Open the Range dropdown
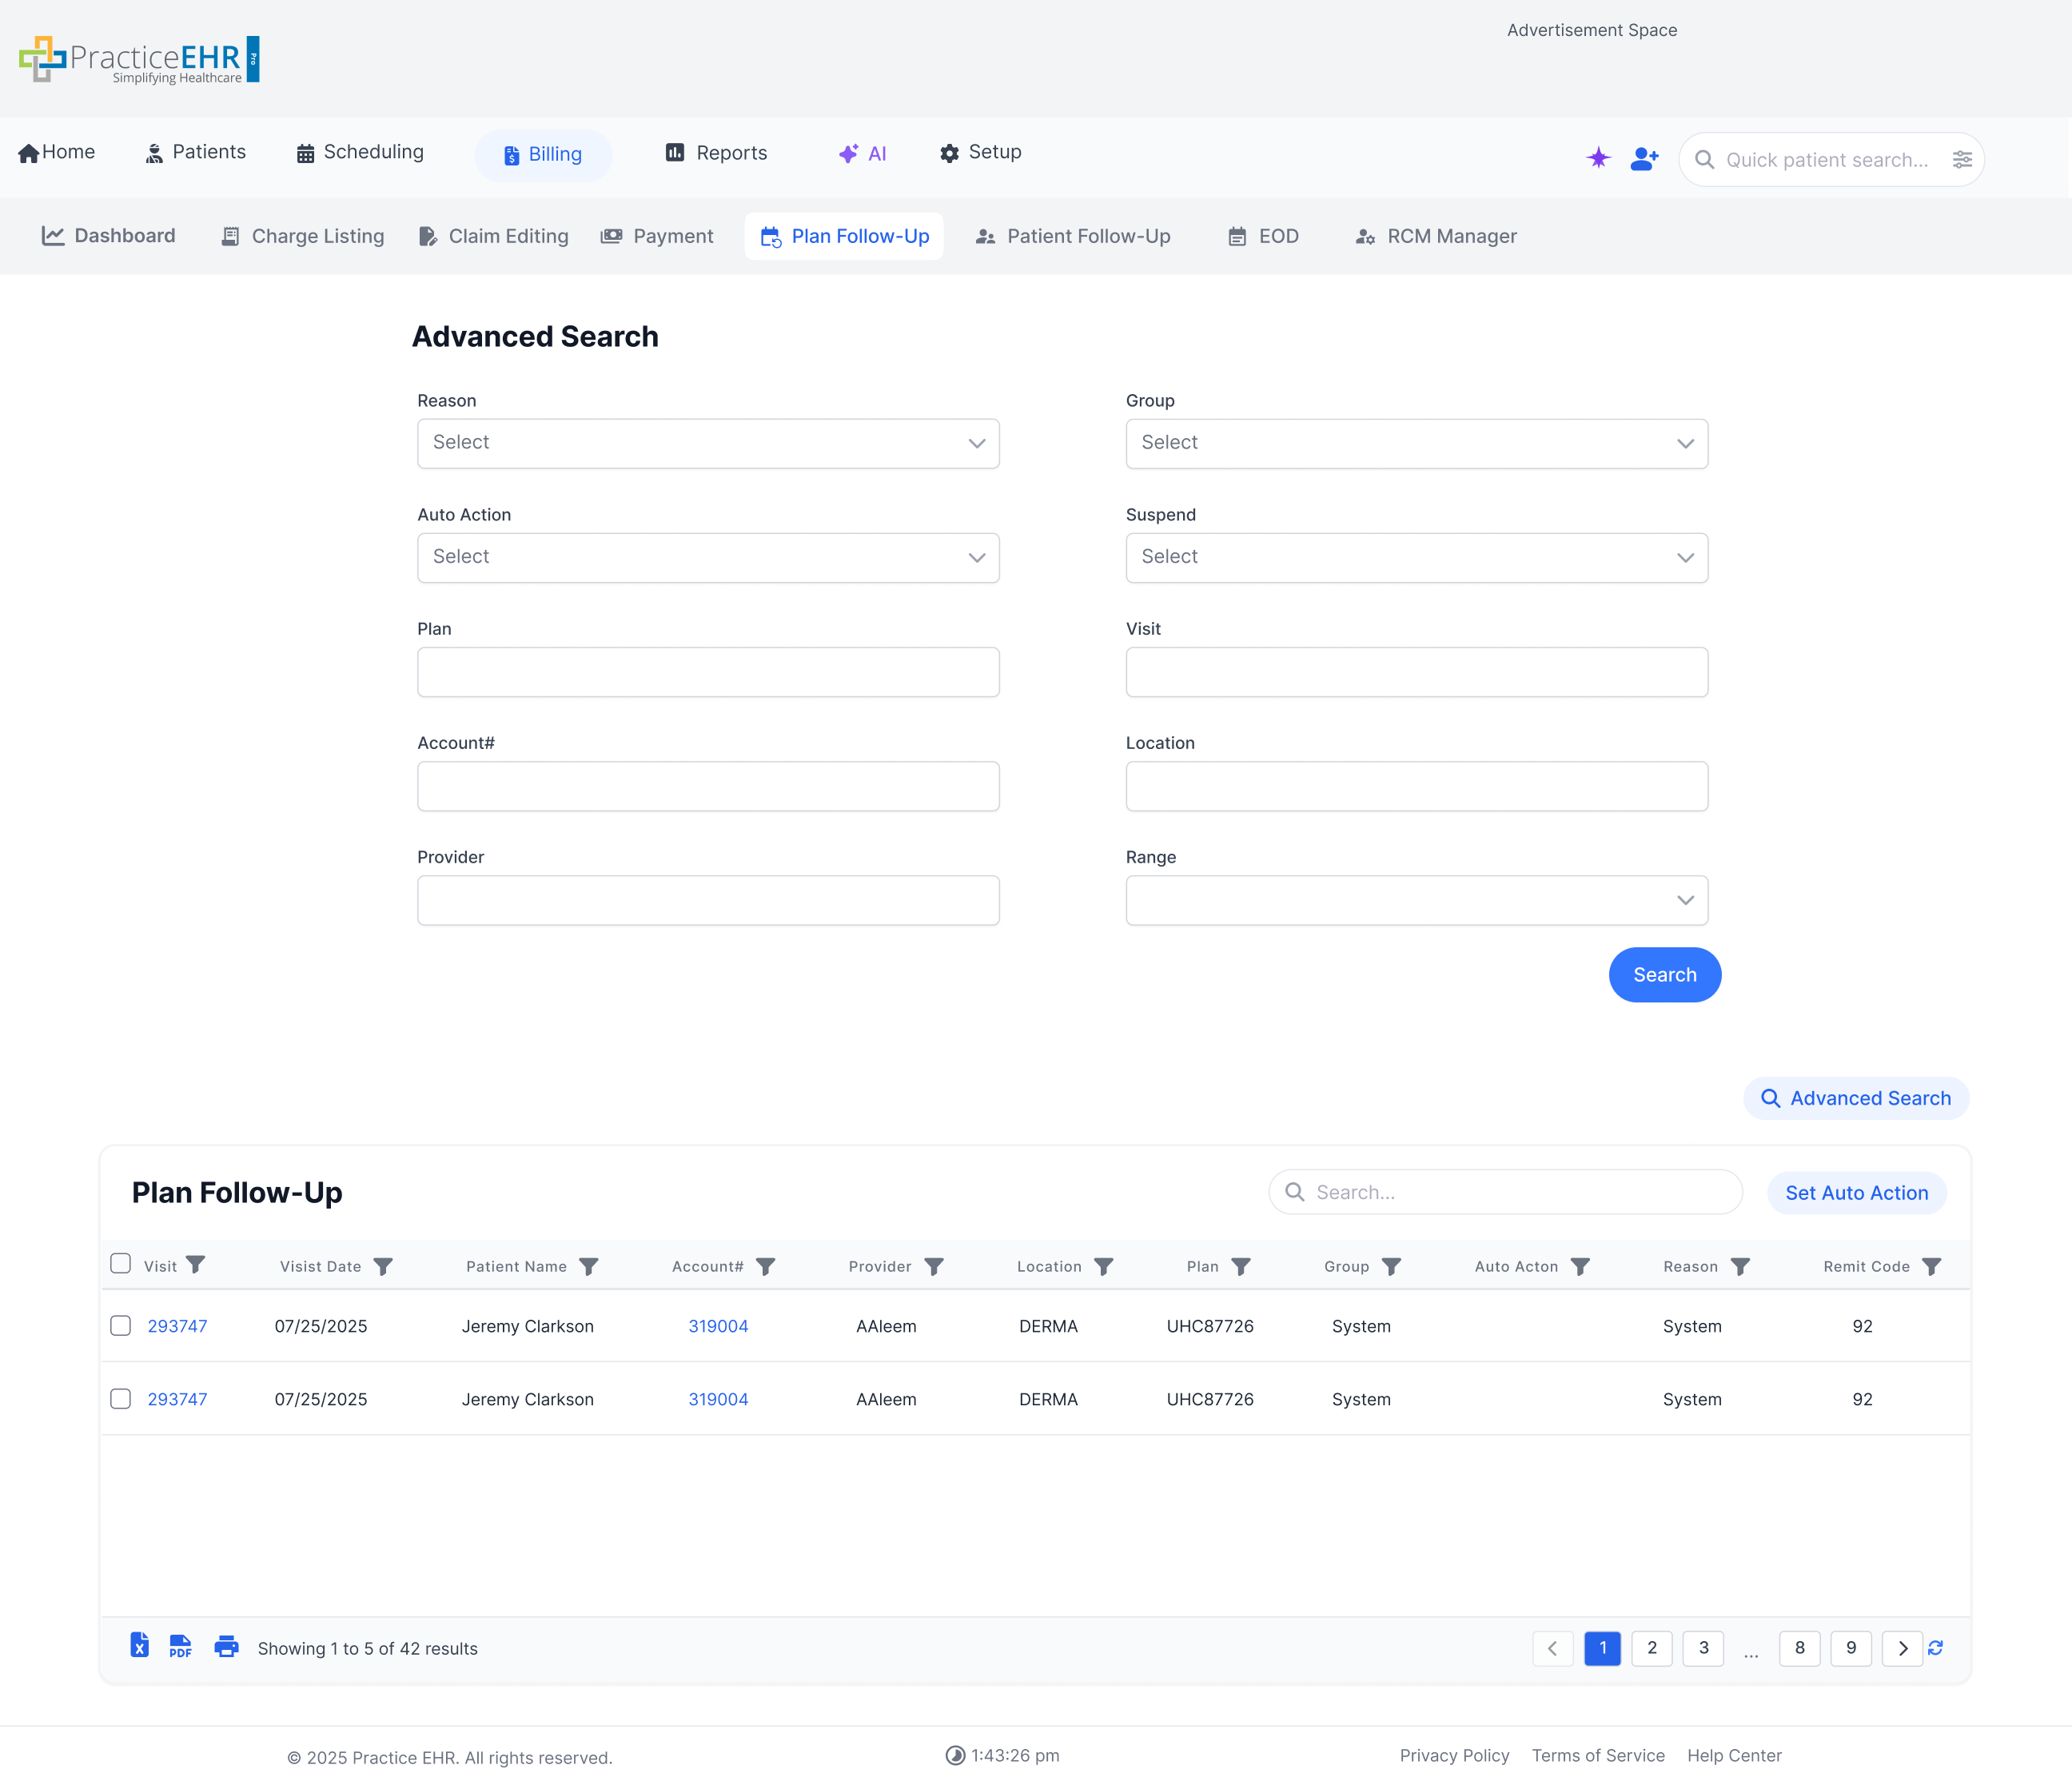This screenshot has height=1789, width=2072. [1416, 900]
